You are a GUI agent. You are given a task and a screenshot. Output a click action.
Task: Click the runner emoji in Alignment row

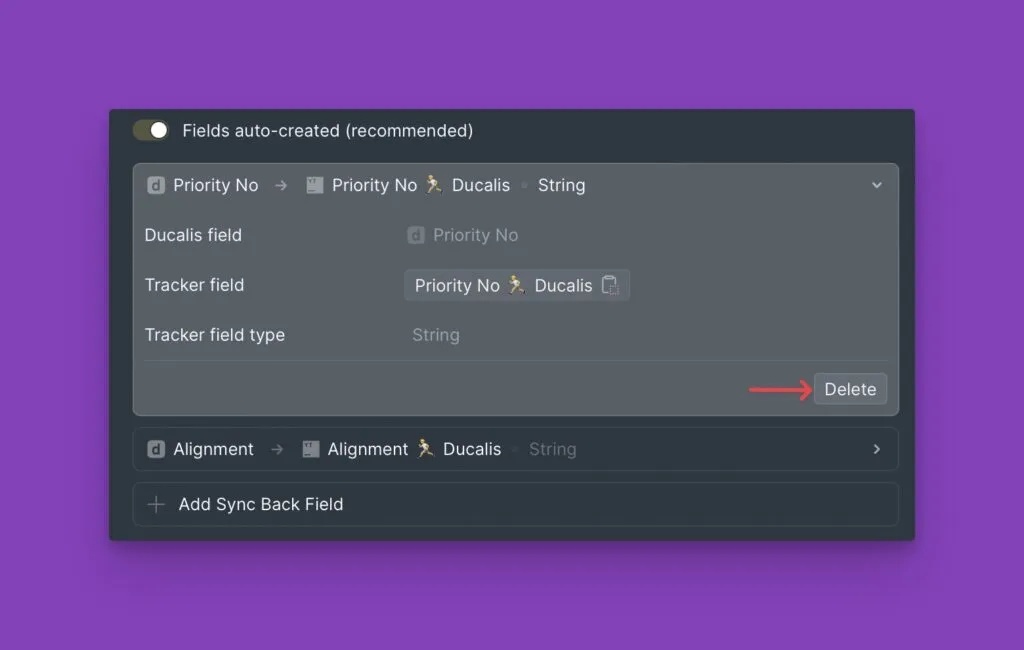click(x=426, y=449)
